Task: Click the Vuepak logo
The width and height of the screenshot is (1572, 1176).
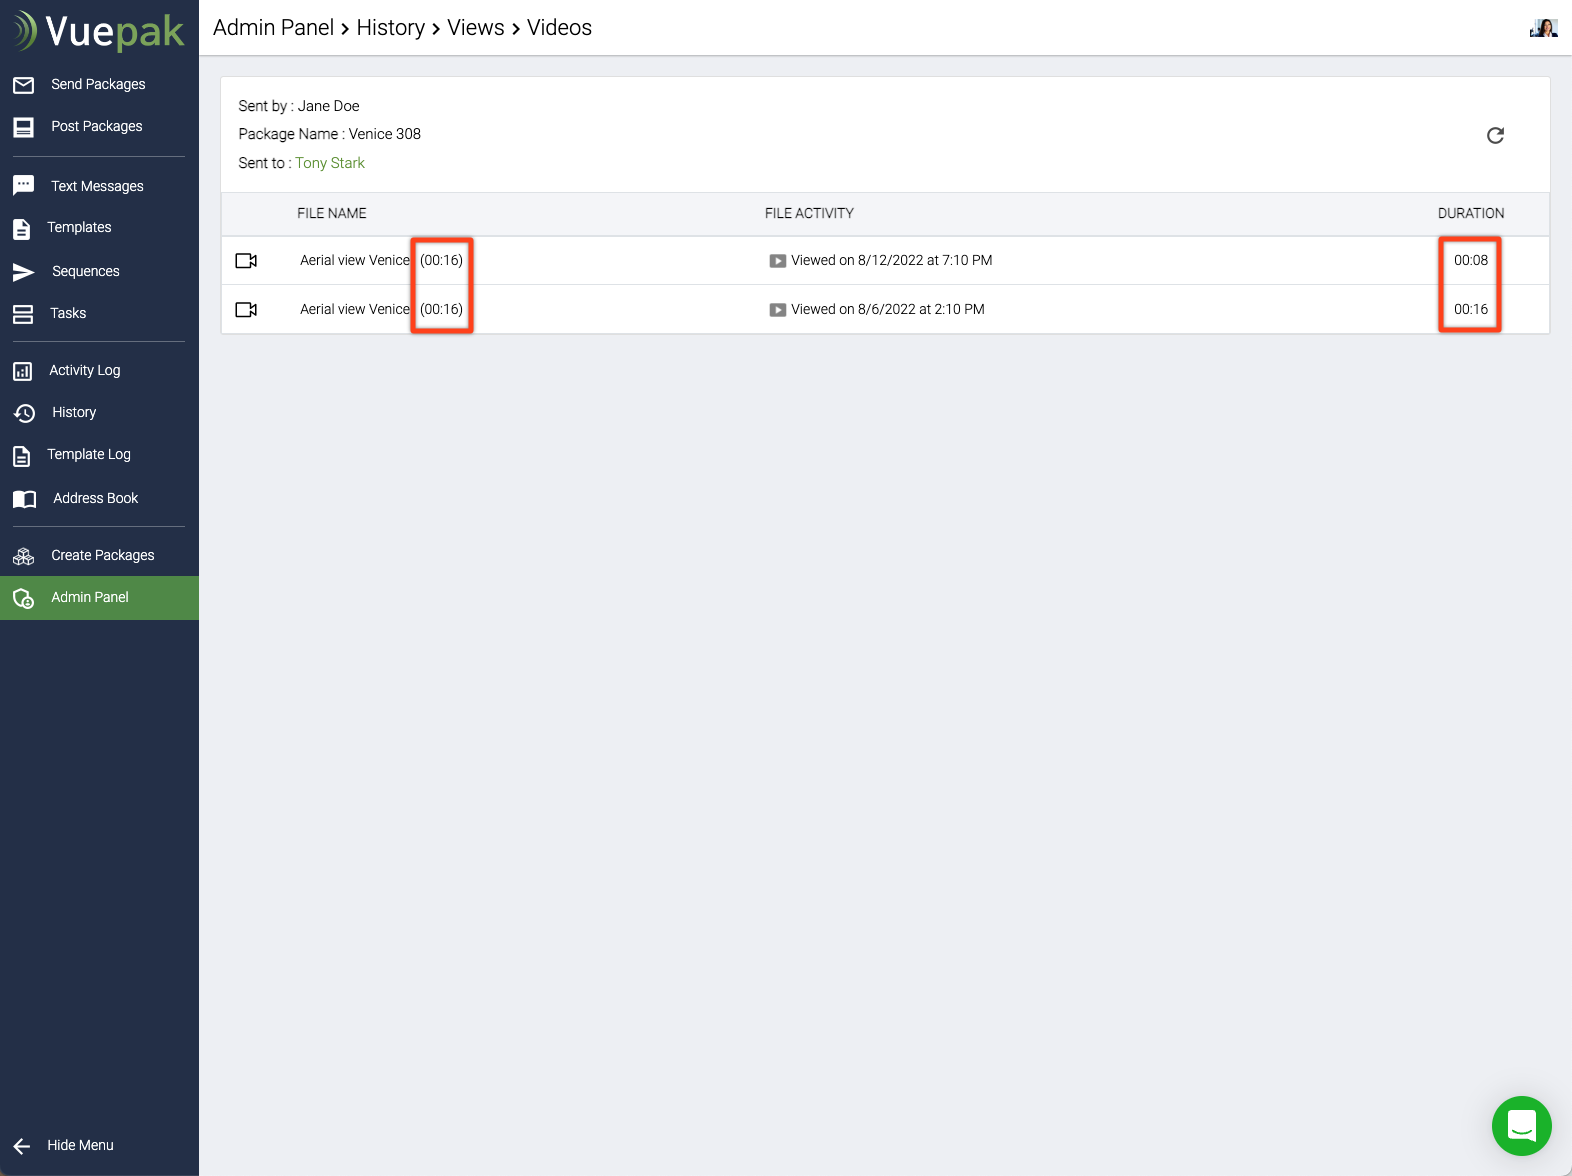Action: [x=99, y=32]
